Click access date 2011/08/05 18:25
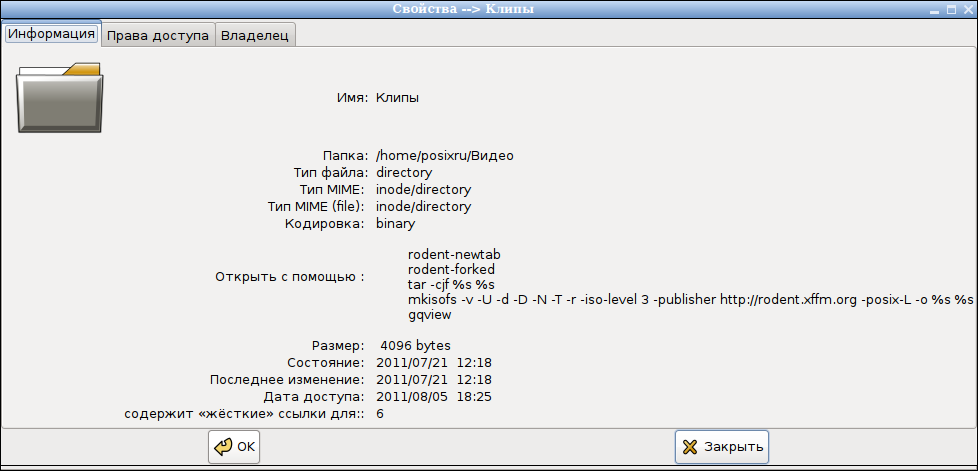Screen dimensions: 978x471 pyautogui.click(x=434, y=397)
